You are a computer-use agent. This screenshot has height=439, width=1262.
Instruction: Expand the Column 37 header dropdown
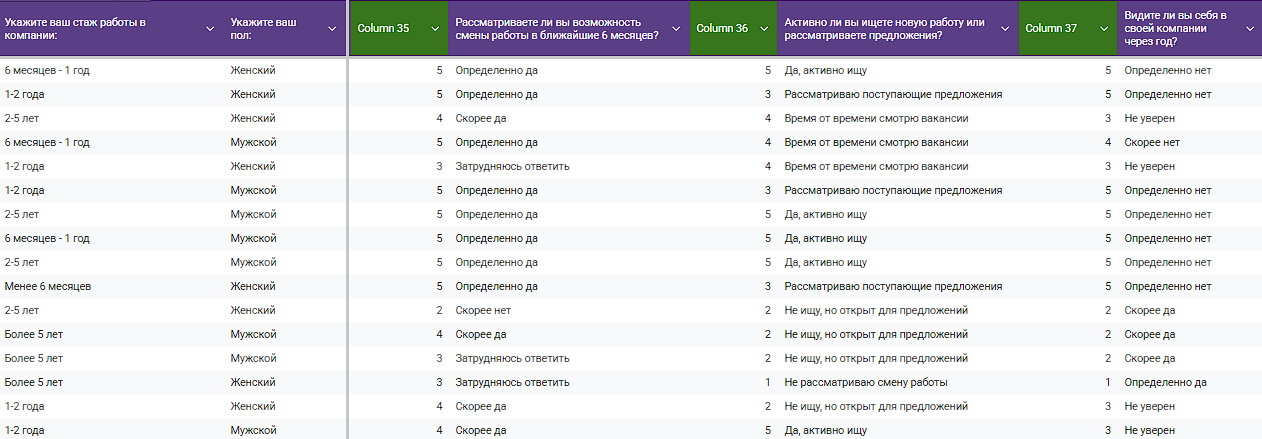tap(1104, 29)
